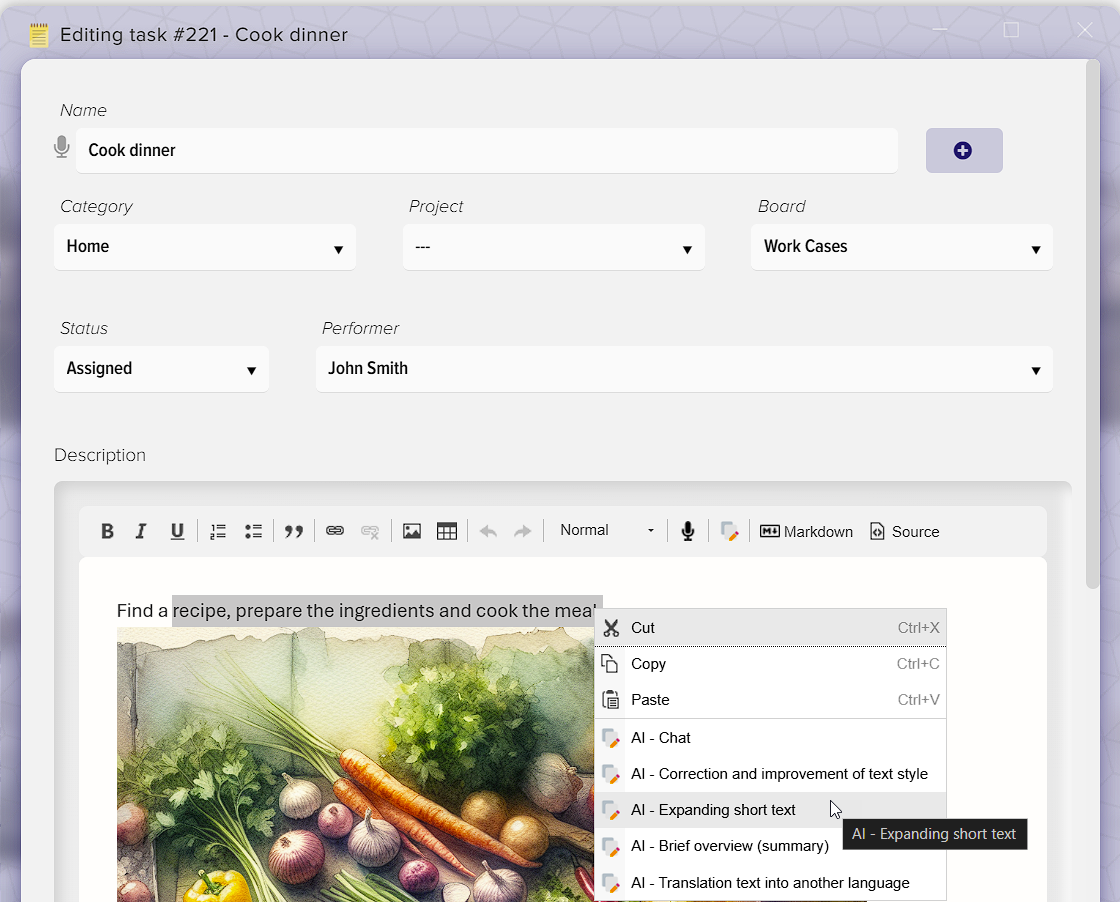Close the Editing task window
The width and height of the screenshot is (1120, 902).
1085,30
